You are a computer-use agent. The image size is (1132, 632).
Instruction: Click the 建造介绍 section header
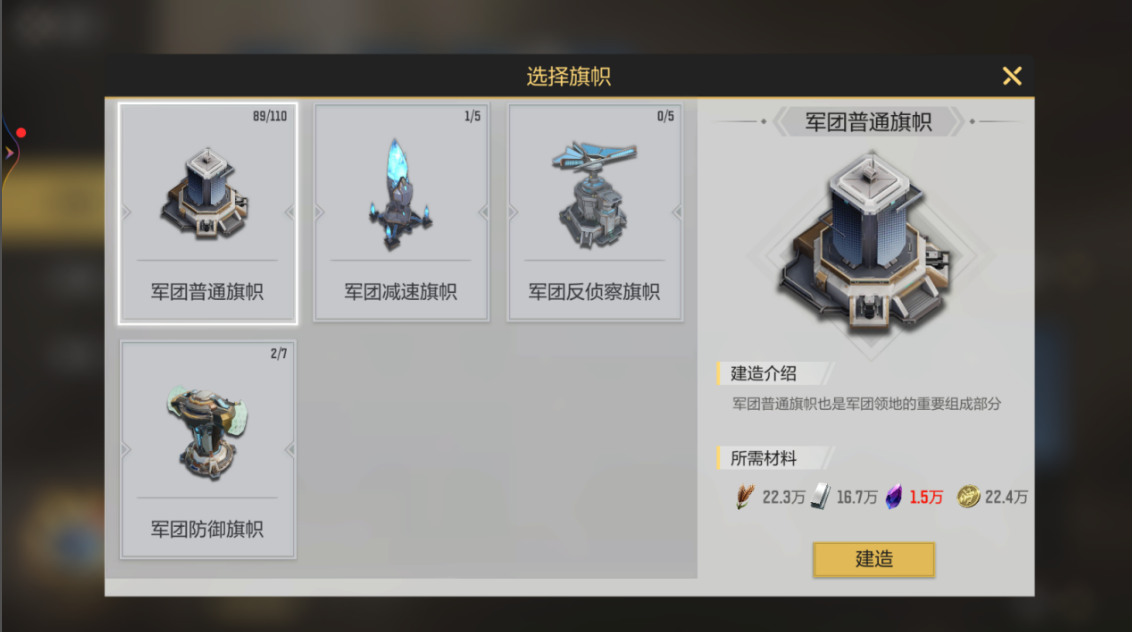pos(764,373)
